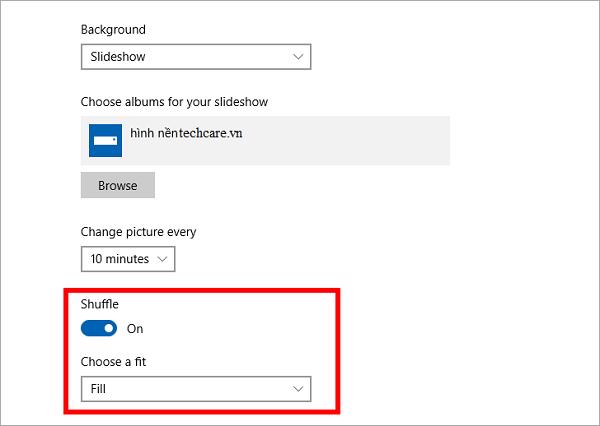Click the 10 minutes interval text
Viewport: 600px width, 426px height.
[x=119, y=259]
